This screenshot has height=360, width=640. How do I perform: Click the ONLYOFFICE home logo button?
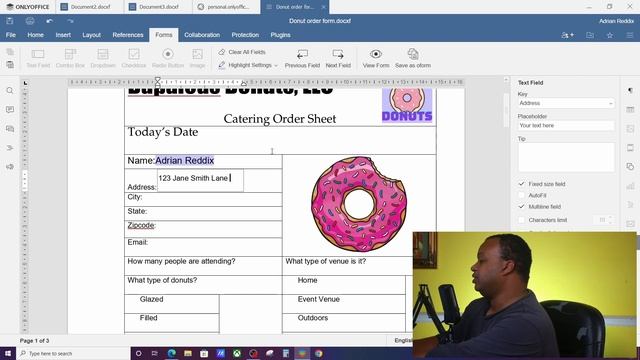pyautogui.click(x=27, y=7)
